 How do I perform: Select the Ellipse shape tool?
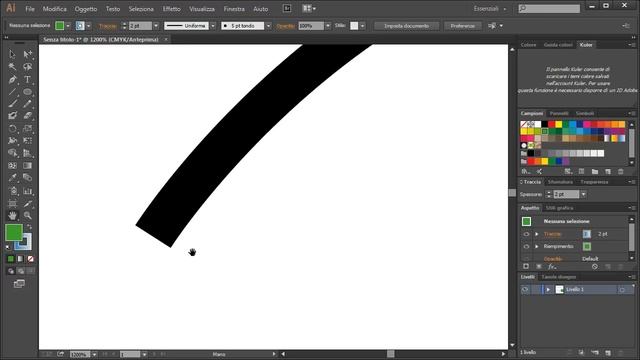point(27,92)
